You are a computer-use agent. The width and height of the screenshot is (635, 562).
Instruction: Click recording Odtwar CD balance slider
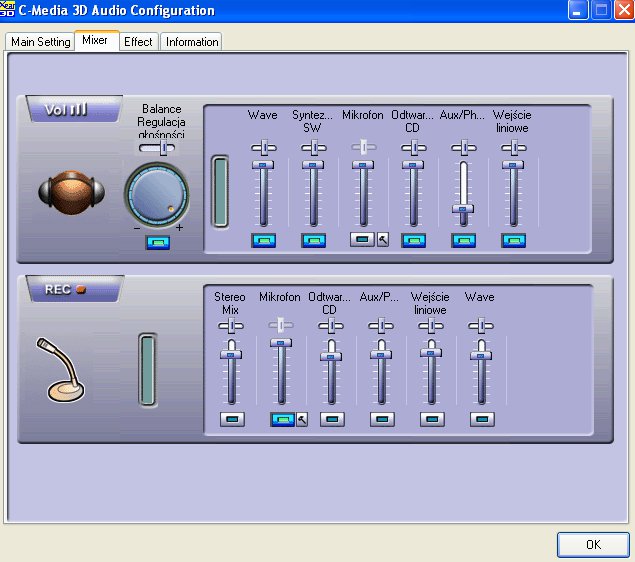pyautogui.click(x=331, y=326)
